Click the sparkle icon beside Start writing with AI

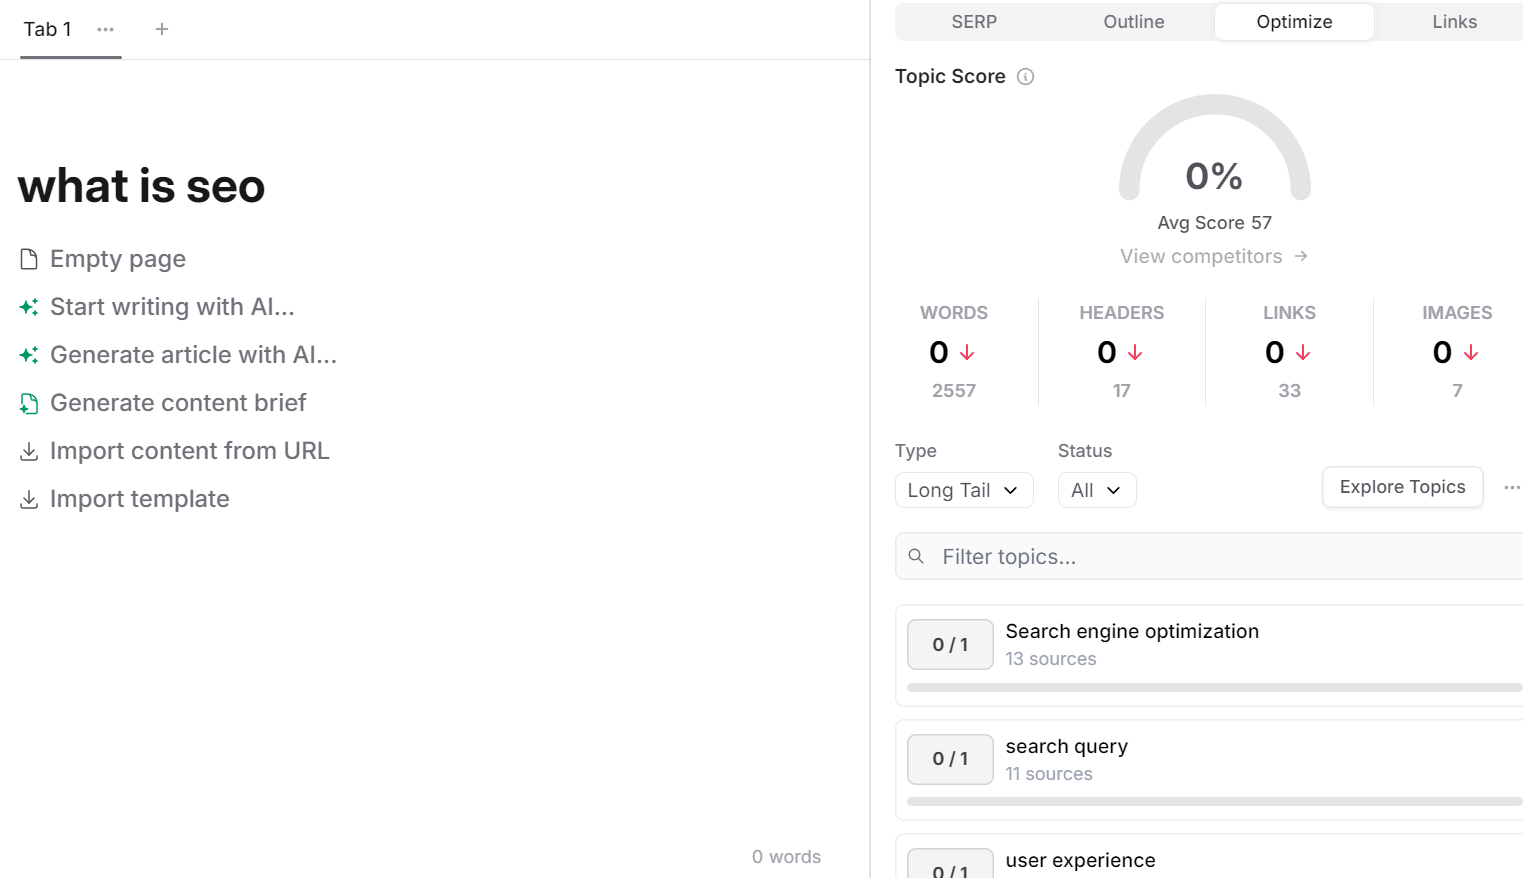pyautogui.click(x=29, y=307)
